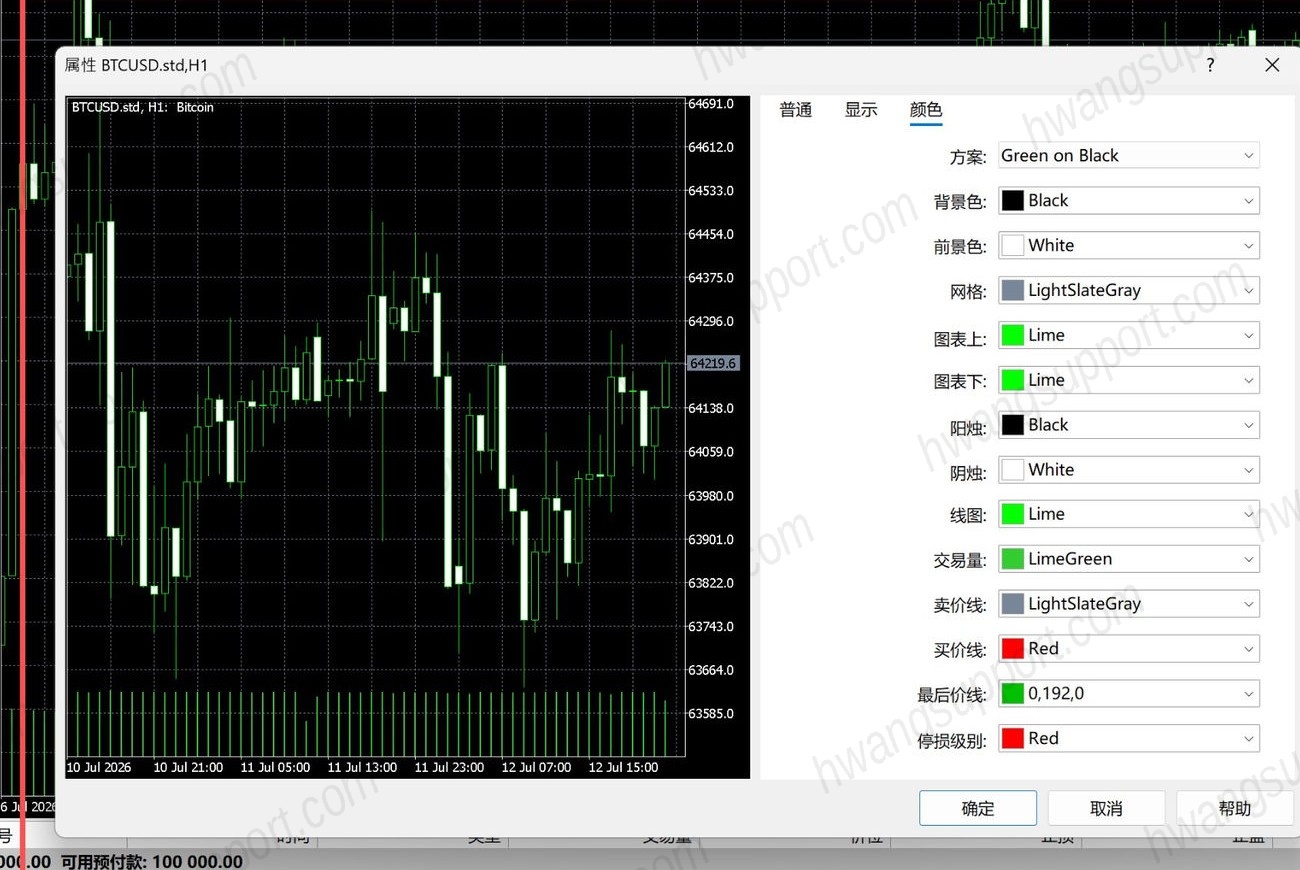Open the 阴烛 White dropdown

(x=1129, y=469)
